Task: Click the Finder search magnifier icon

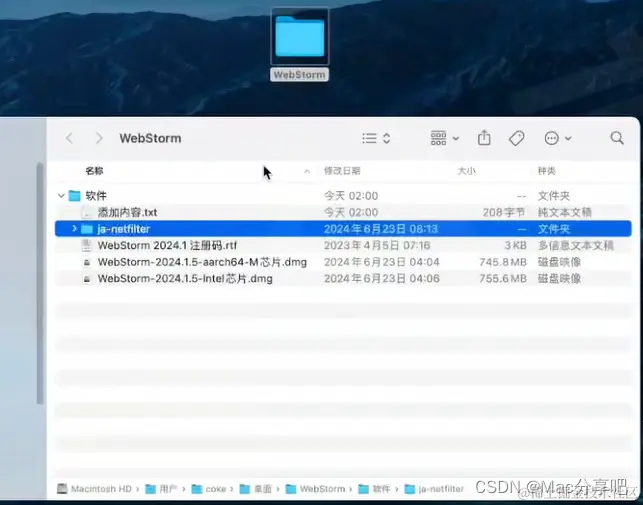Action: click(x=617, y=138)
